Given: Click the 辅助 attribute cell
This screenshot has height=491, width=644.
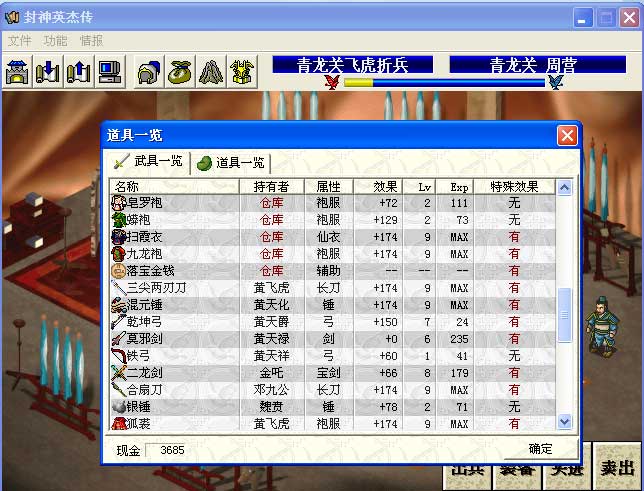Looking at the screenshot, I should click(x=329, y=271).
